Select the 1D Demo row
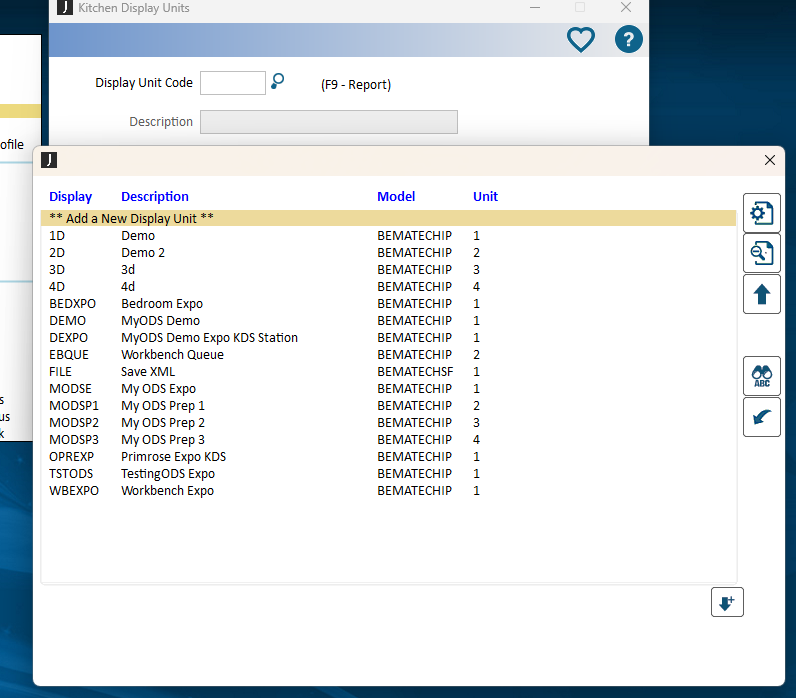 pos(388,236)
